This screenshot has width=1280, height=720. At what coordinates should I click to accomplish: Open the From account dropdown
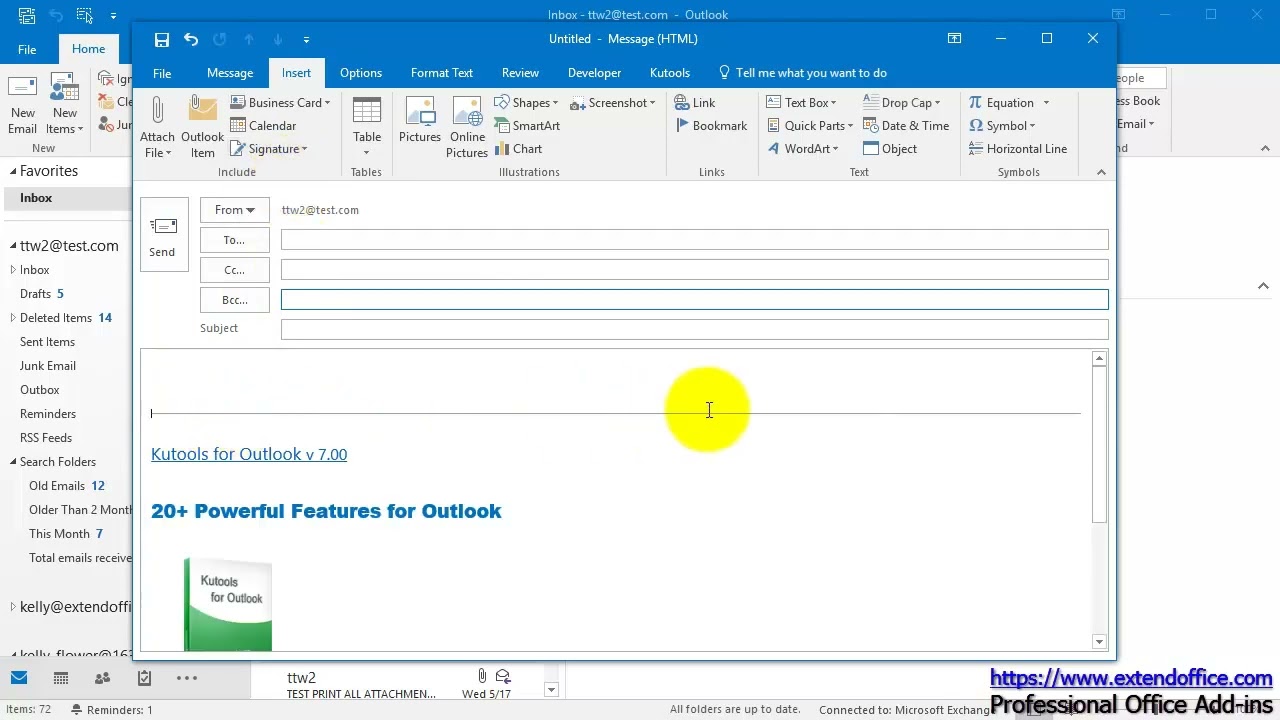tap(235, 210)
